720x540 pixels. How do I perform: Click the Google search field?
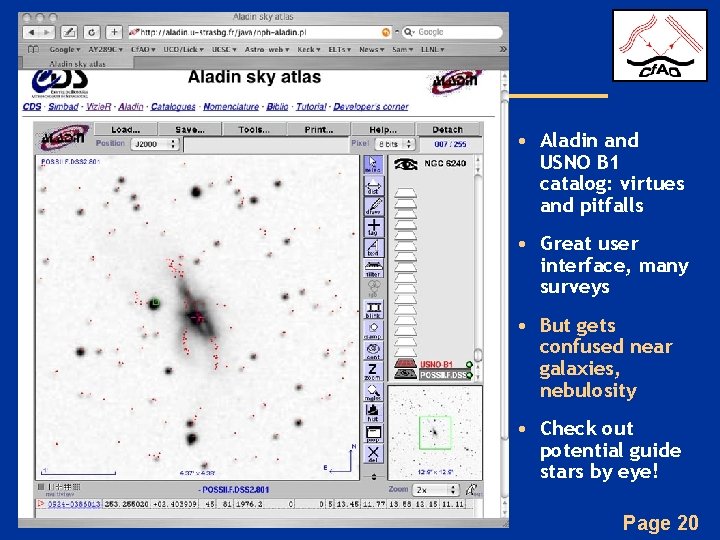(452, 32)
